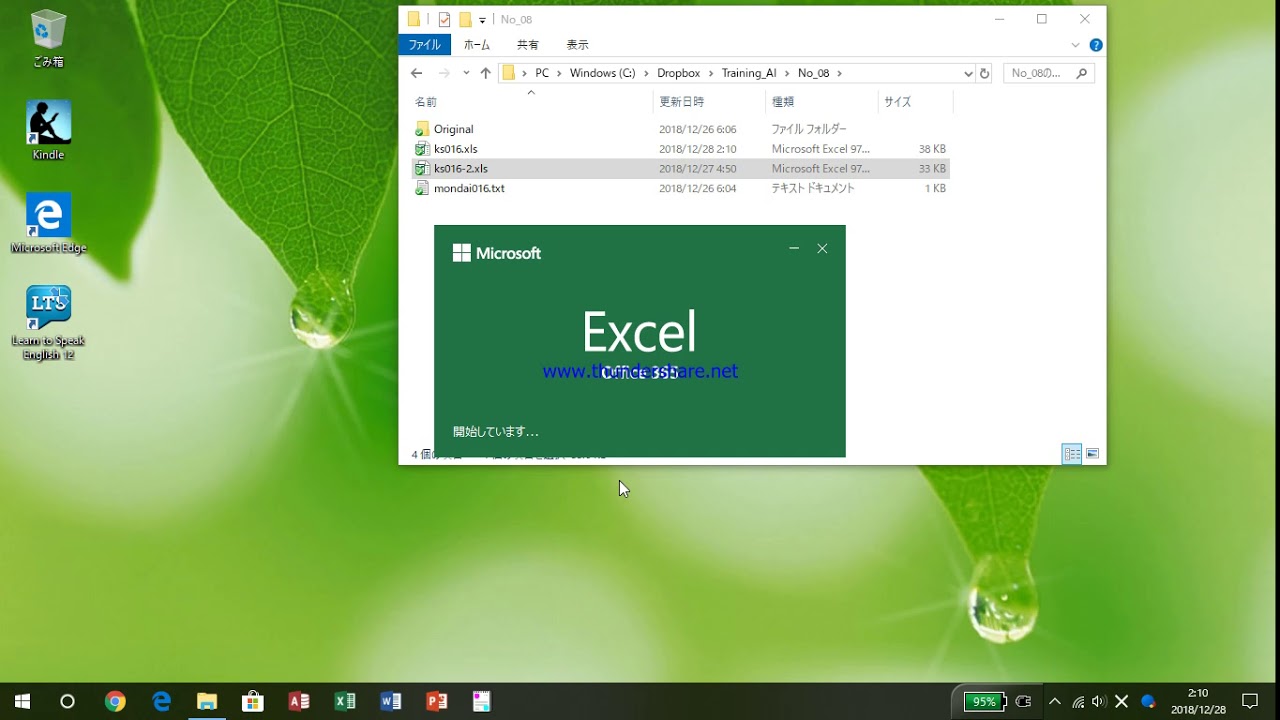Open Excel from the taskbar
The image size is (1280, 720).
345,701
